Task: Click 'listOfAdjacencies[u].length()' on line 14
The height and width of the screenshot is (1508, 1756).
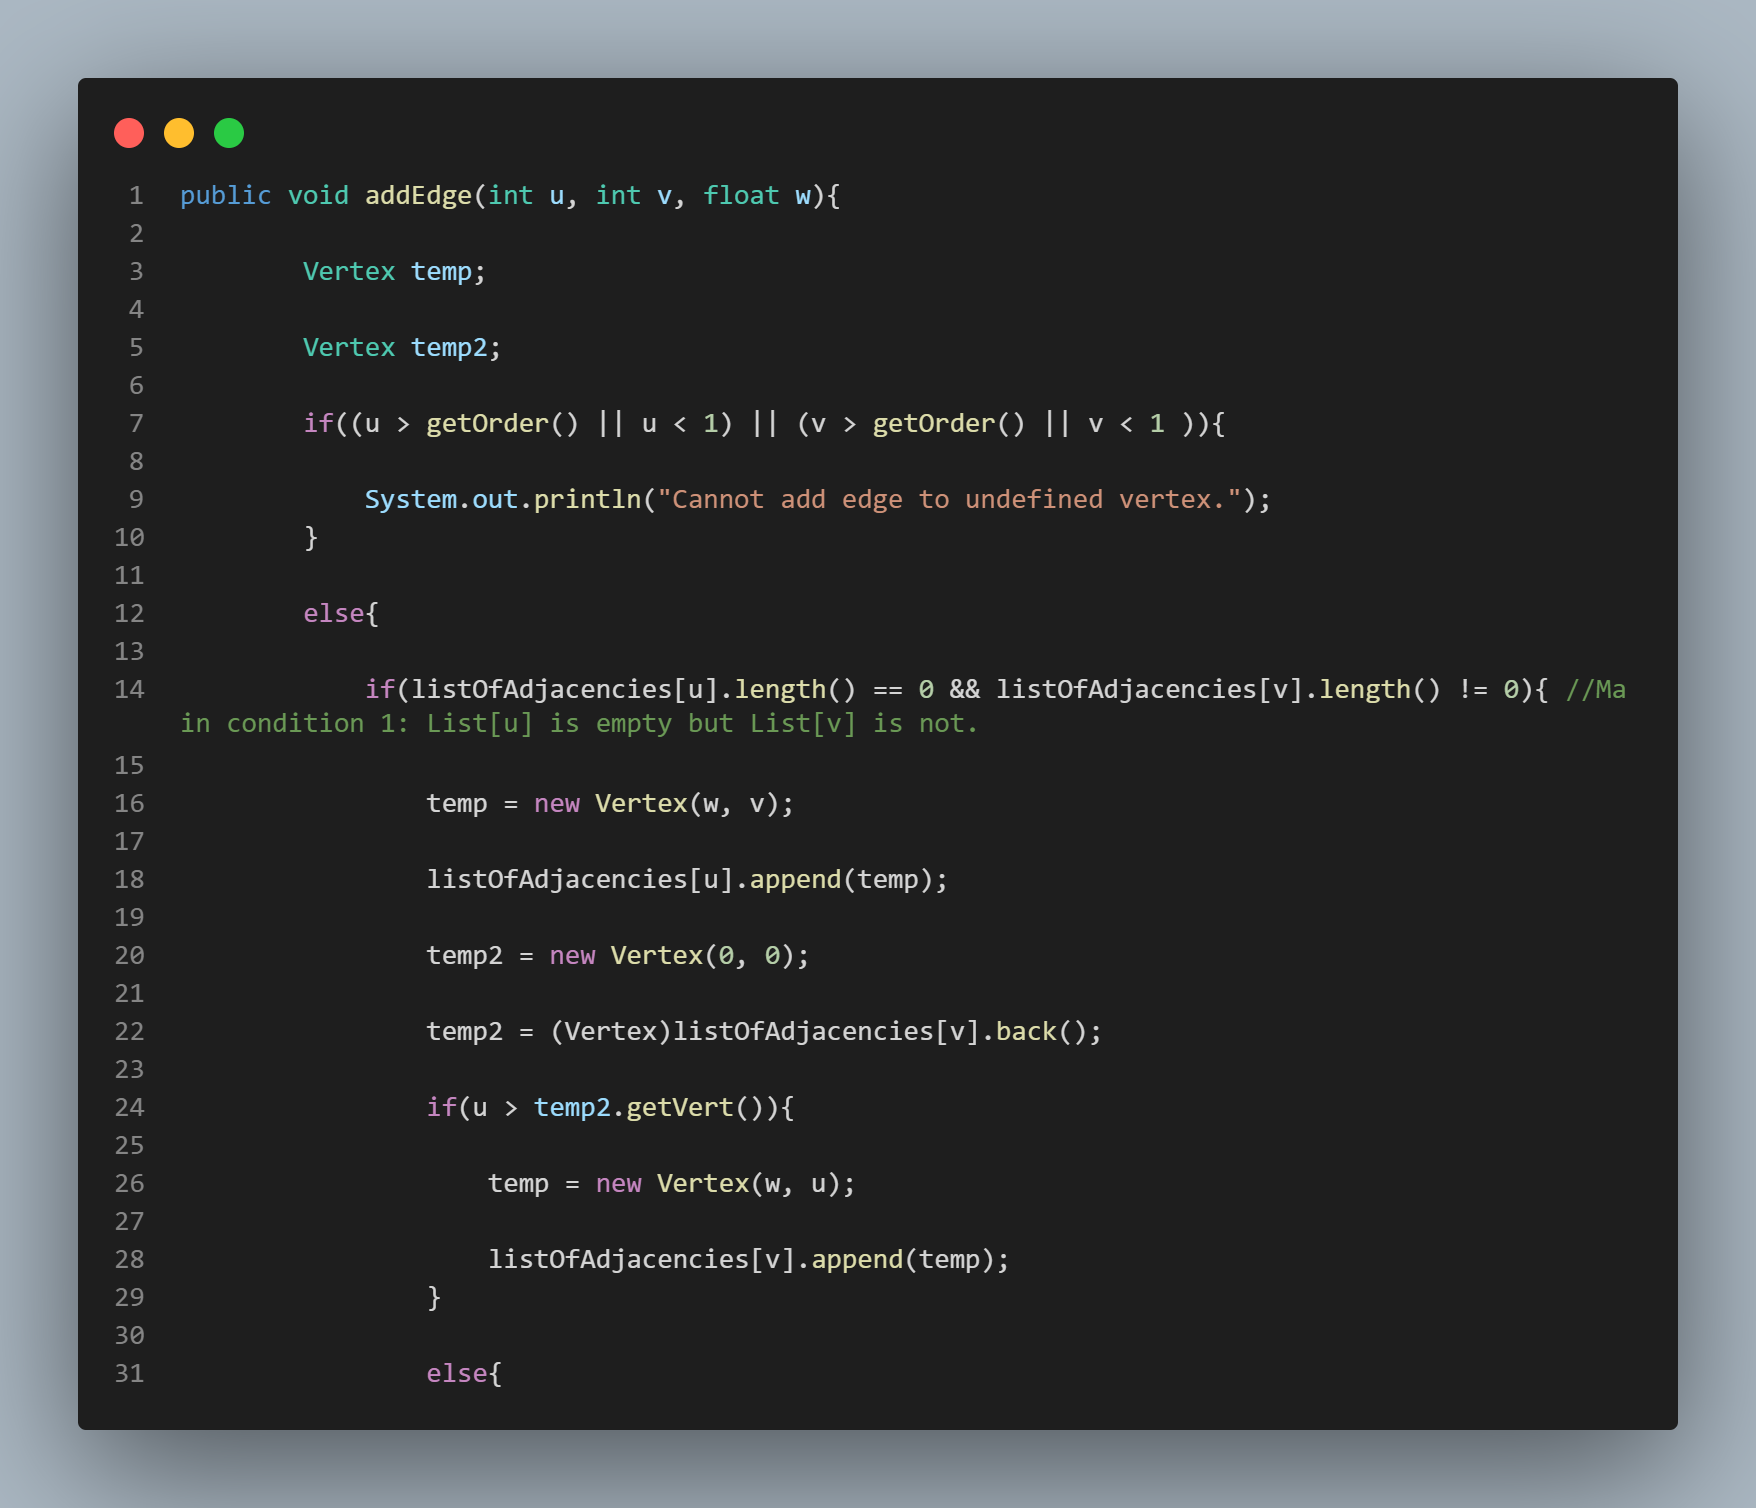Action: tap(634, 689)
